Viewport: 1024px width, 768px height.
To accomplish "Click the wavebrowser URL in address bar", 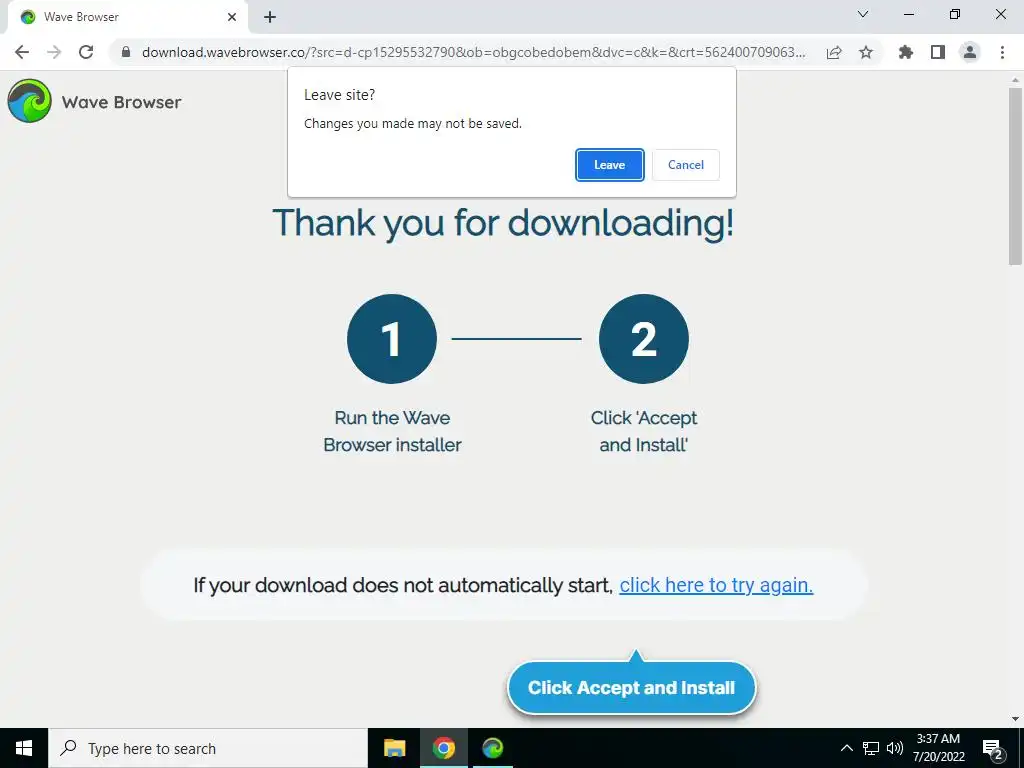I will 473,52.
